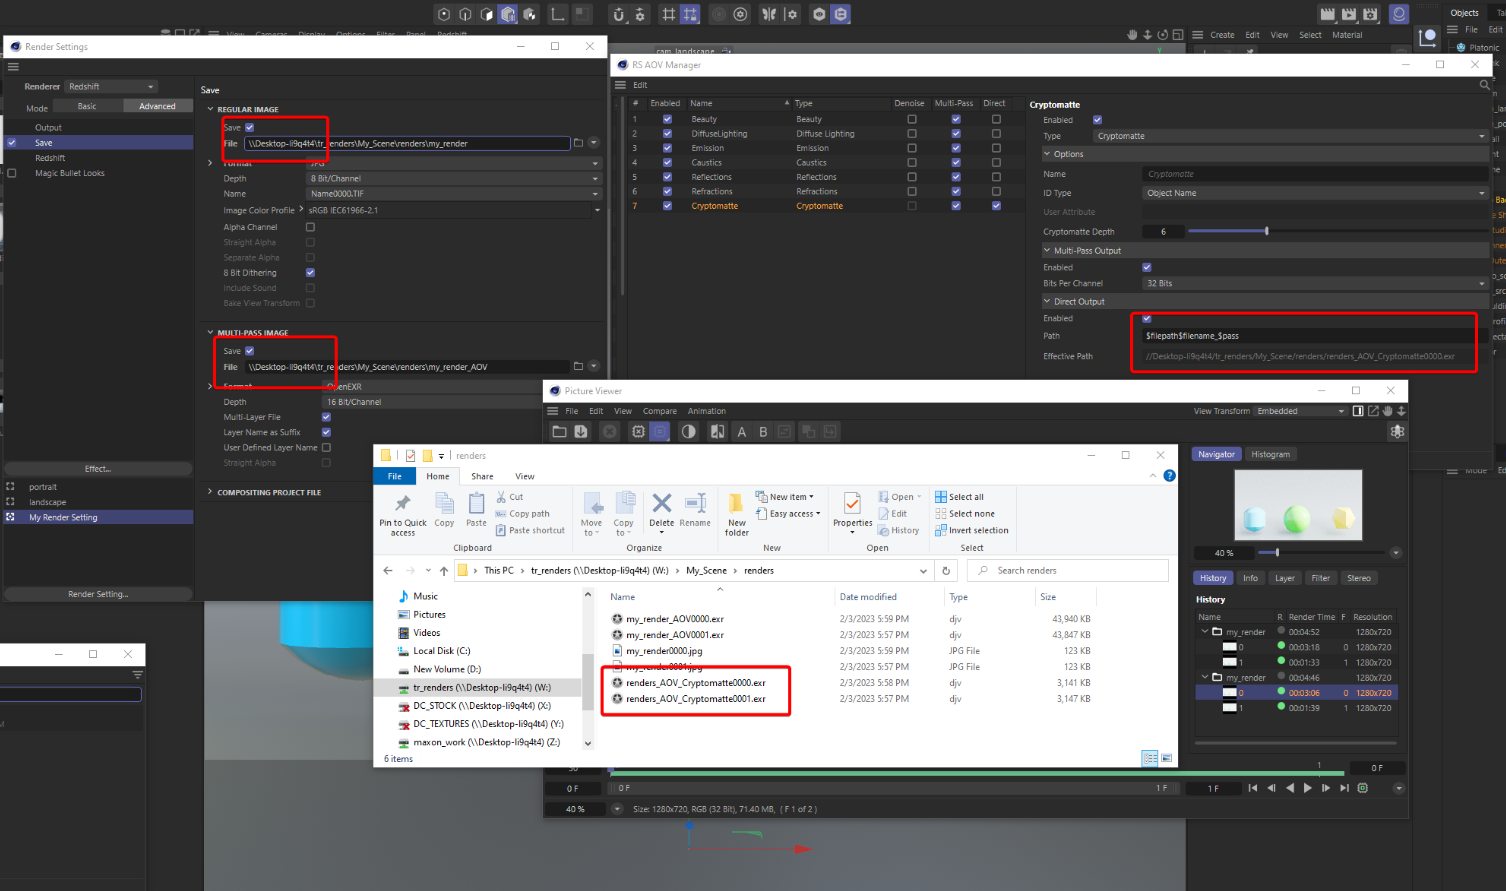Disable the Cryptomatte Enabled checkbox

(x=1097, y=119)
